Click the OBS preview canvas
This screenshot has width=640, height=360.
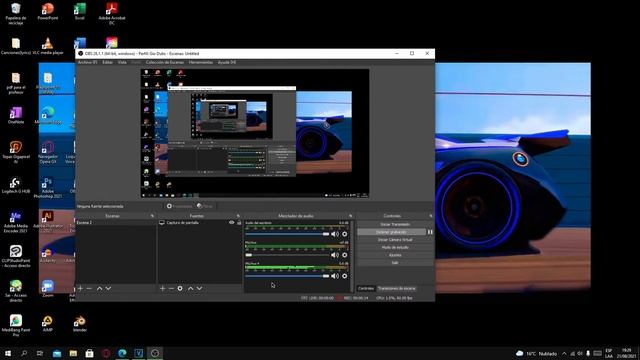coord(255,133)
